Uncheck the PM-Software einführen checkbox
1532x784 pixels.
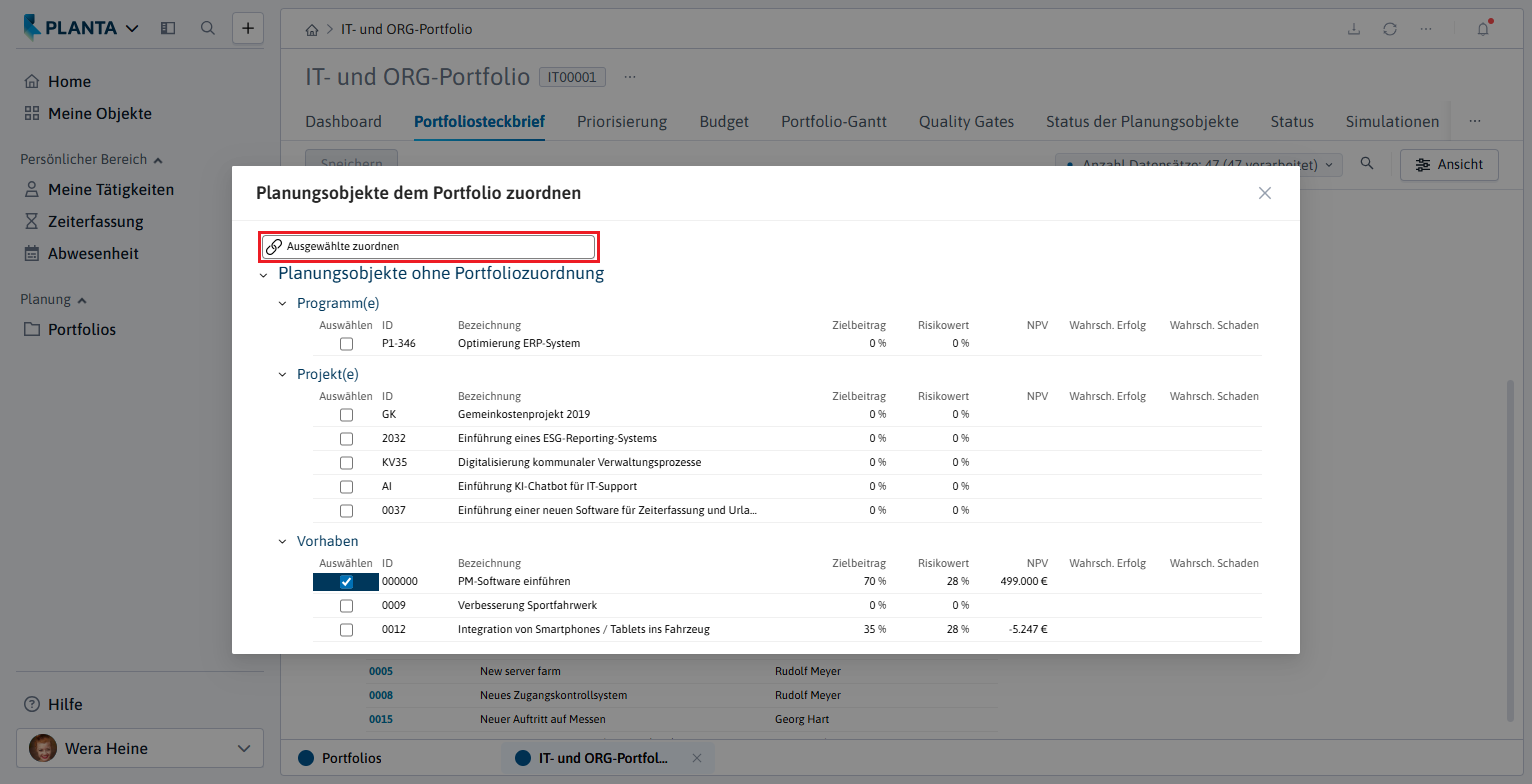click(346, 582)
